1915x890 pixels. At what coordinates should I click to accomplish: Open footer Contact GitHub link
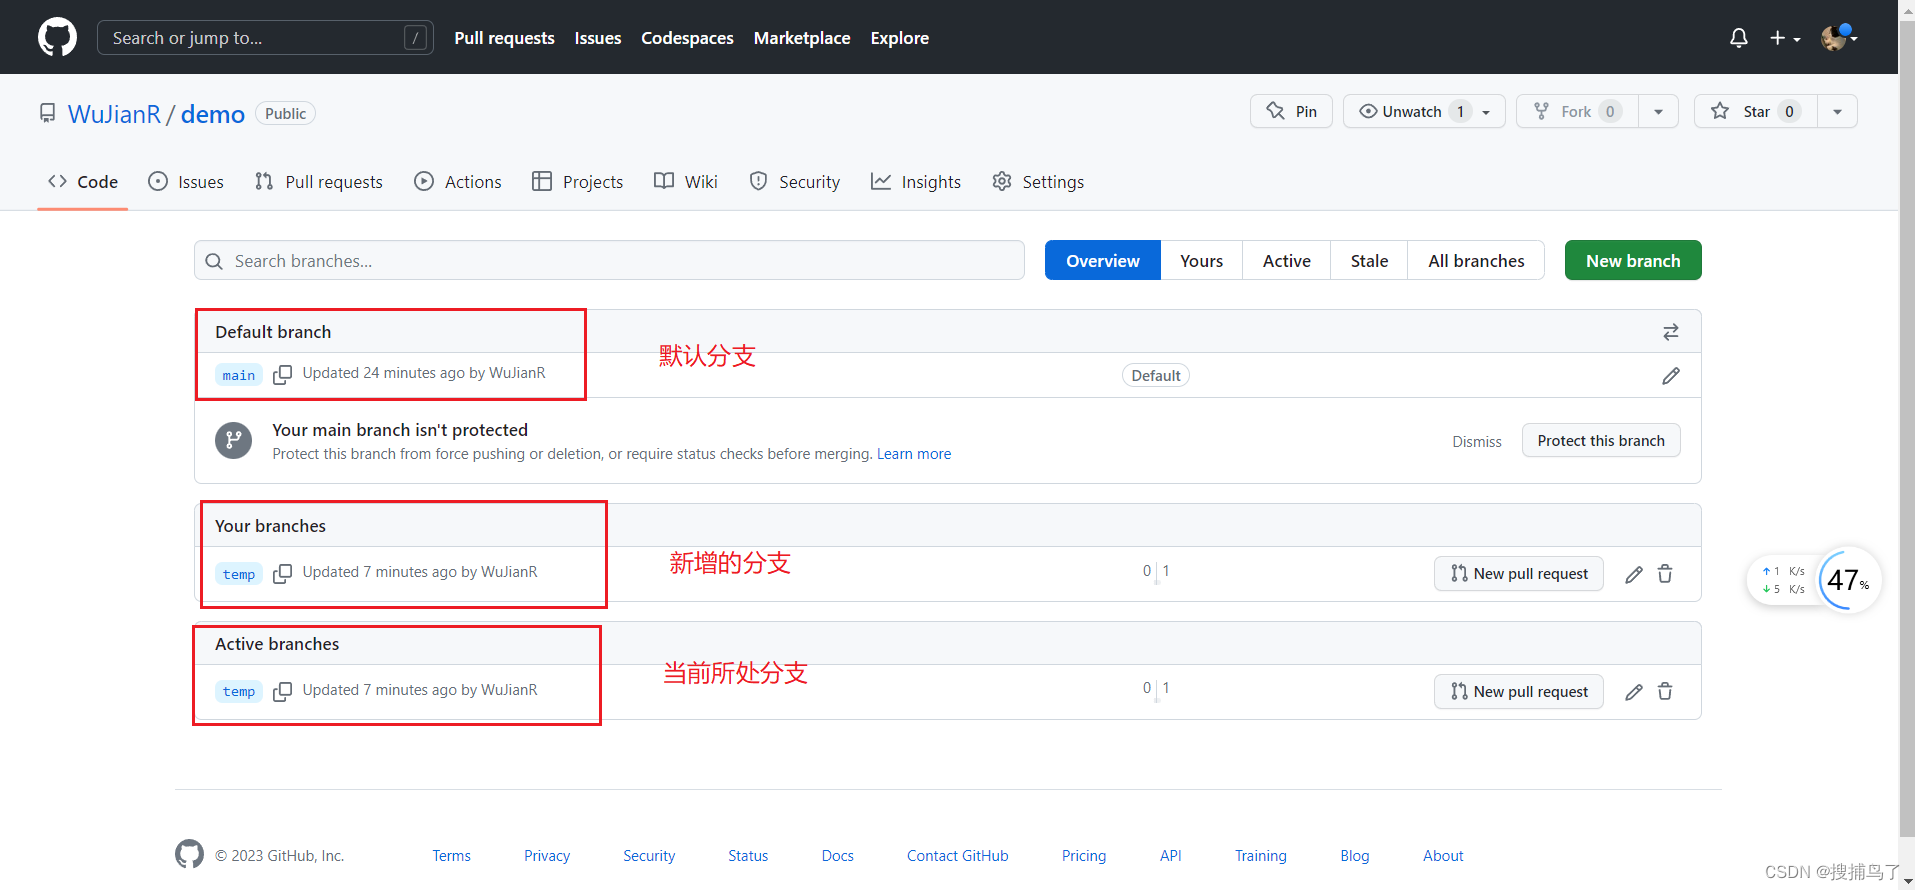958,856
